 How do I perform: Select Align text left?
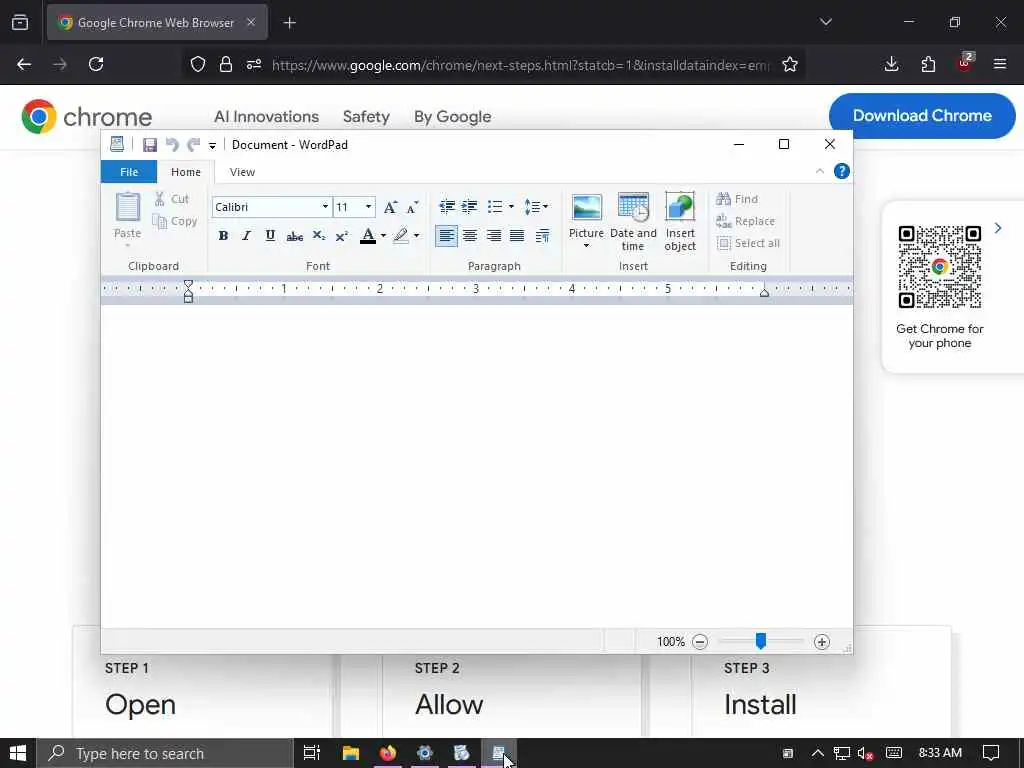pos(446,236)
